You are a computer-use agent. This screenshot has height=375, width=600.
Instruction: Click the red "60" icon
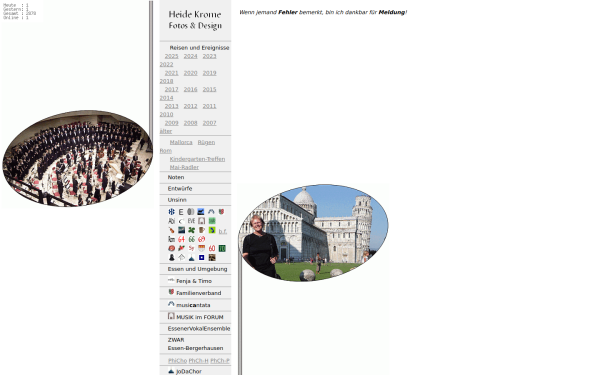pyautogui.click(x=212, y=248)
